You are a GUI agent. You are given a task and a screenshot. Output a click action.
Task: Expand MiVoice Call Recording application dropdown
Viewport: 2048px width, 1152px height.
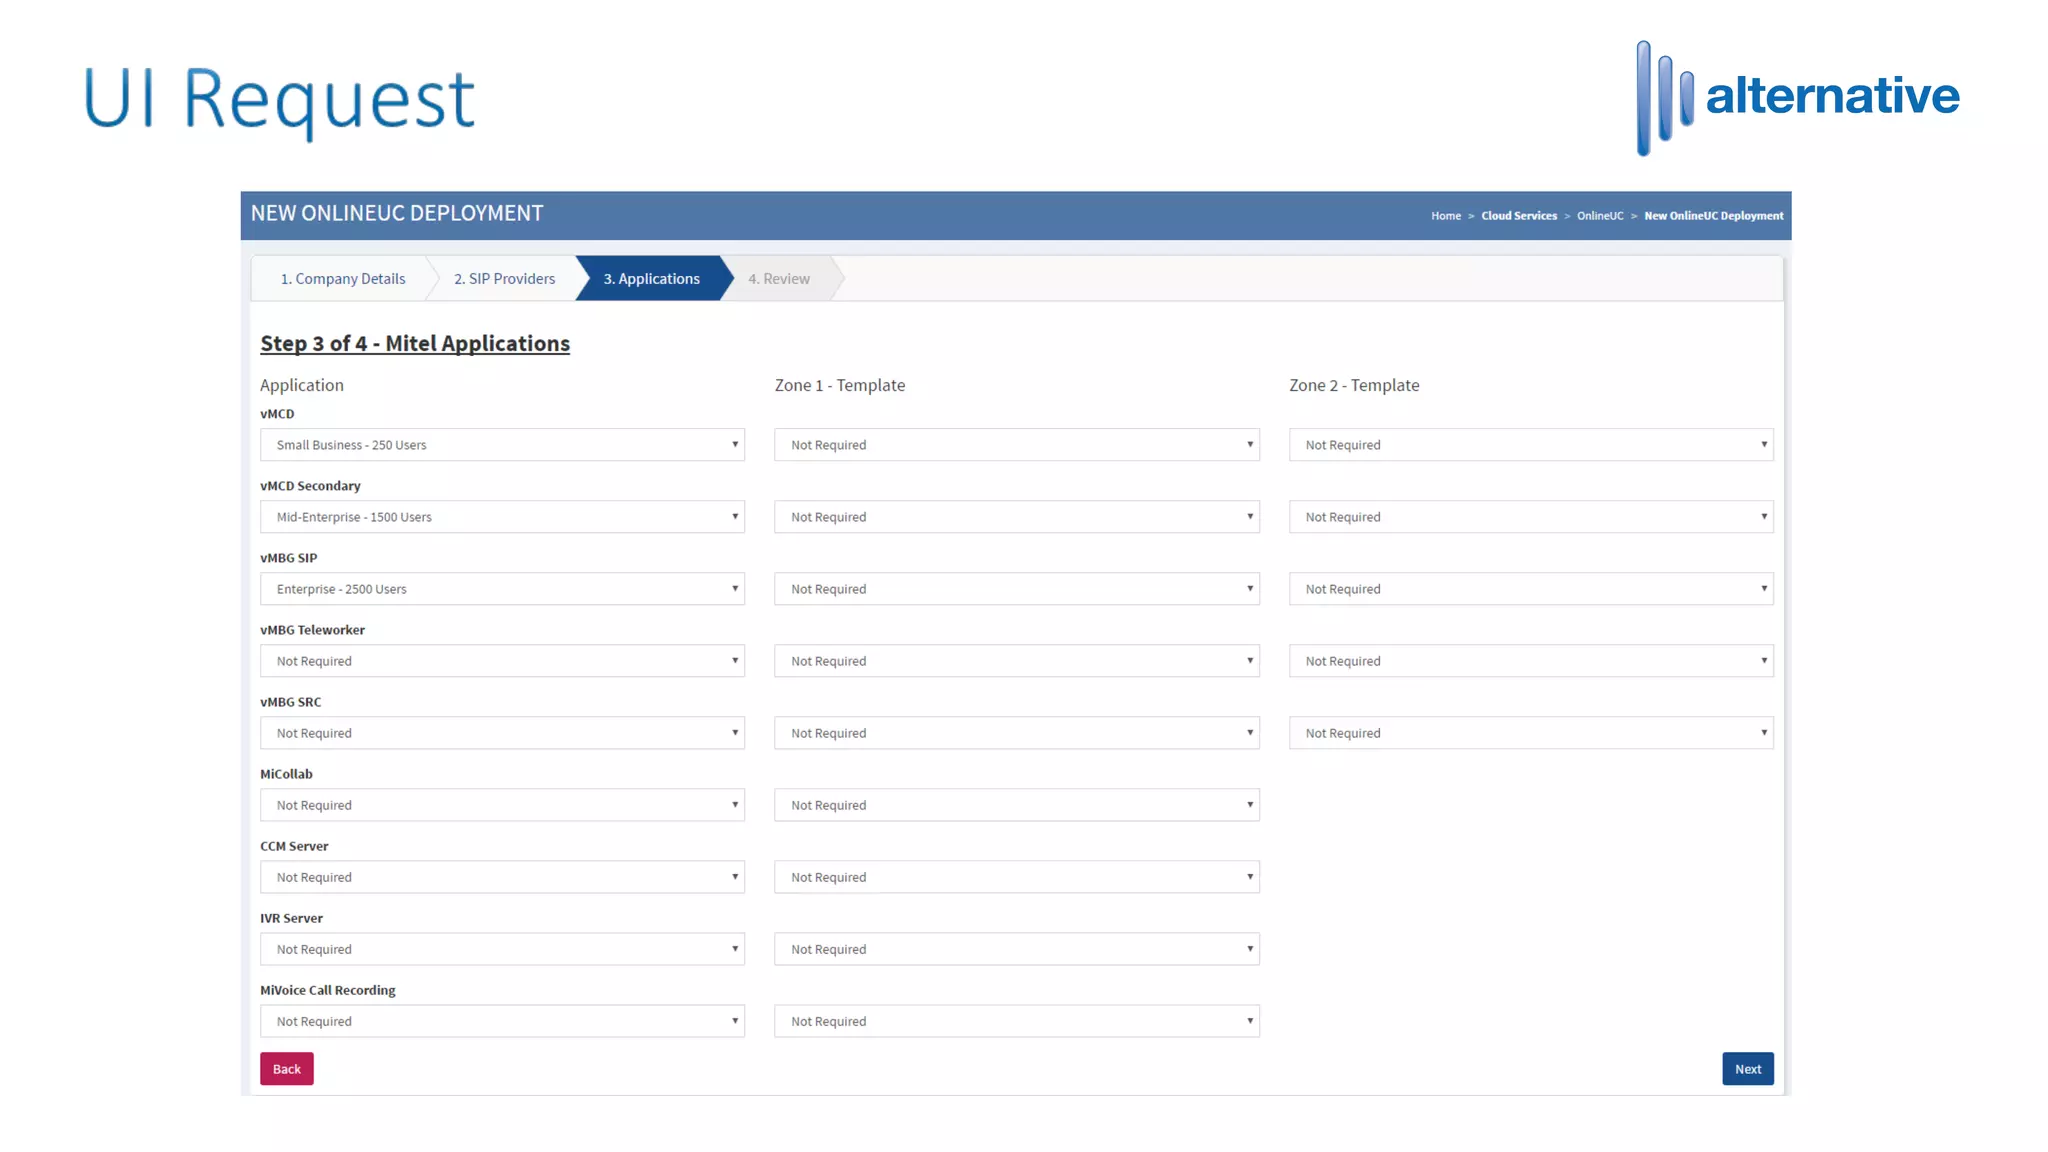pyautogui.click(x=502, y=1021)
